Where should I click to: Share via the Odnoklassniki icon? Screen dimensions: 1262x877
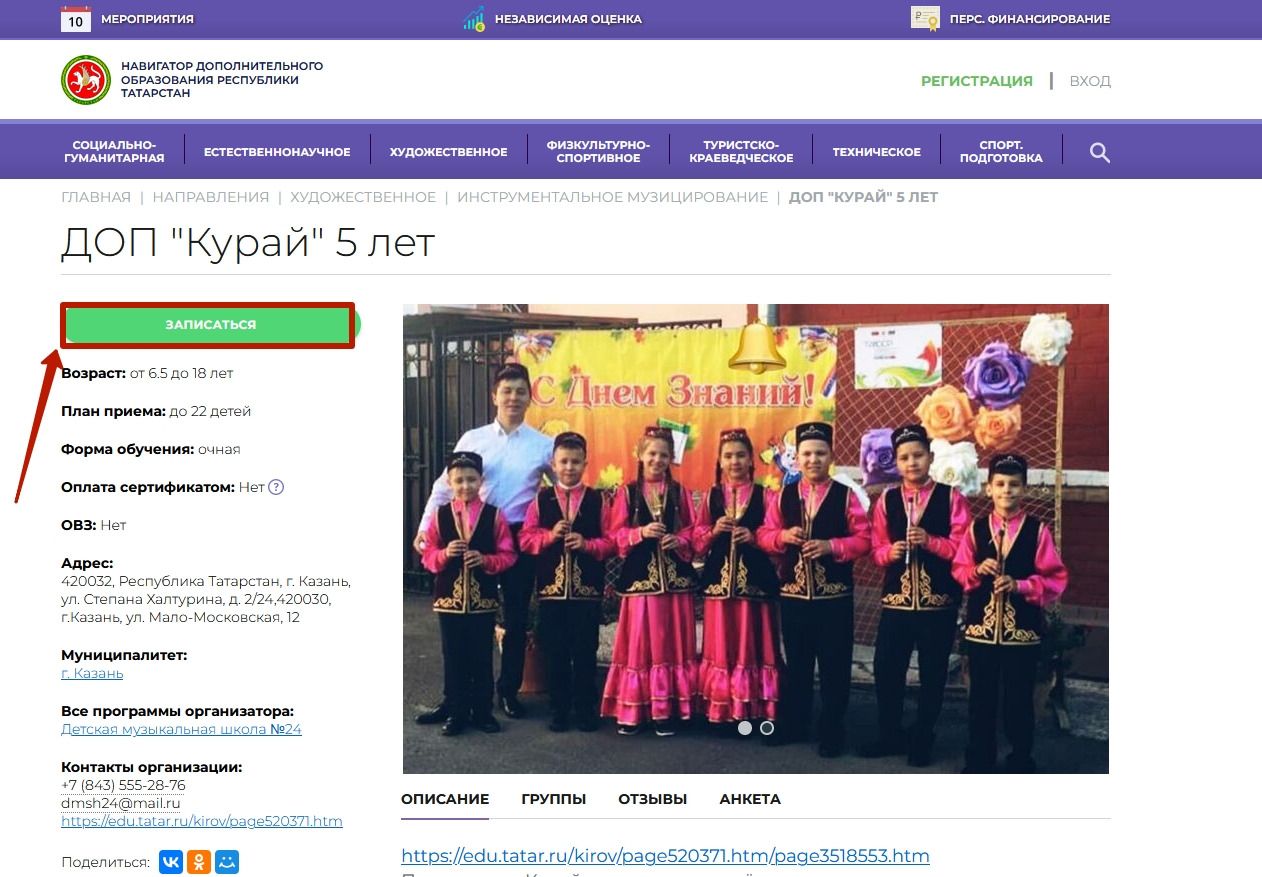[199, 861]
